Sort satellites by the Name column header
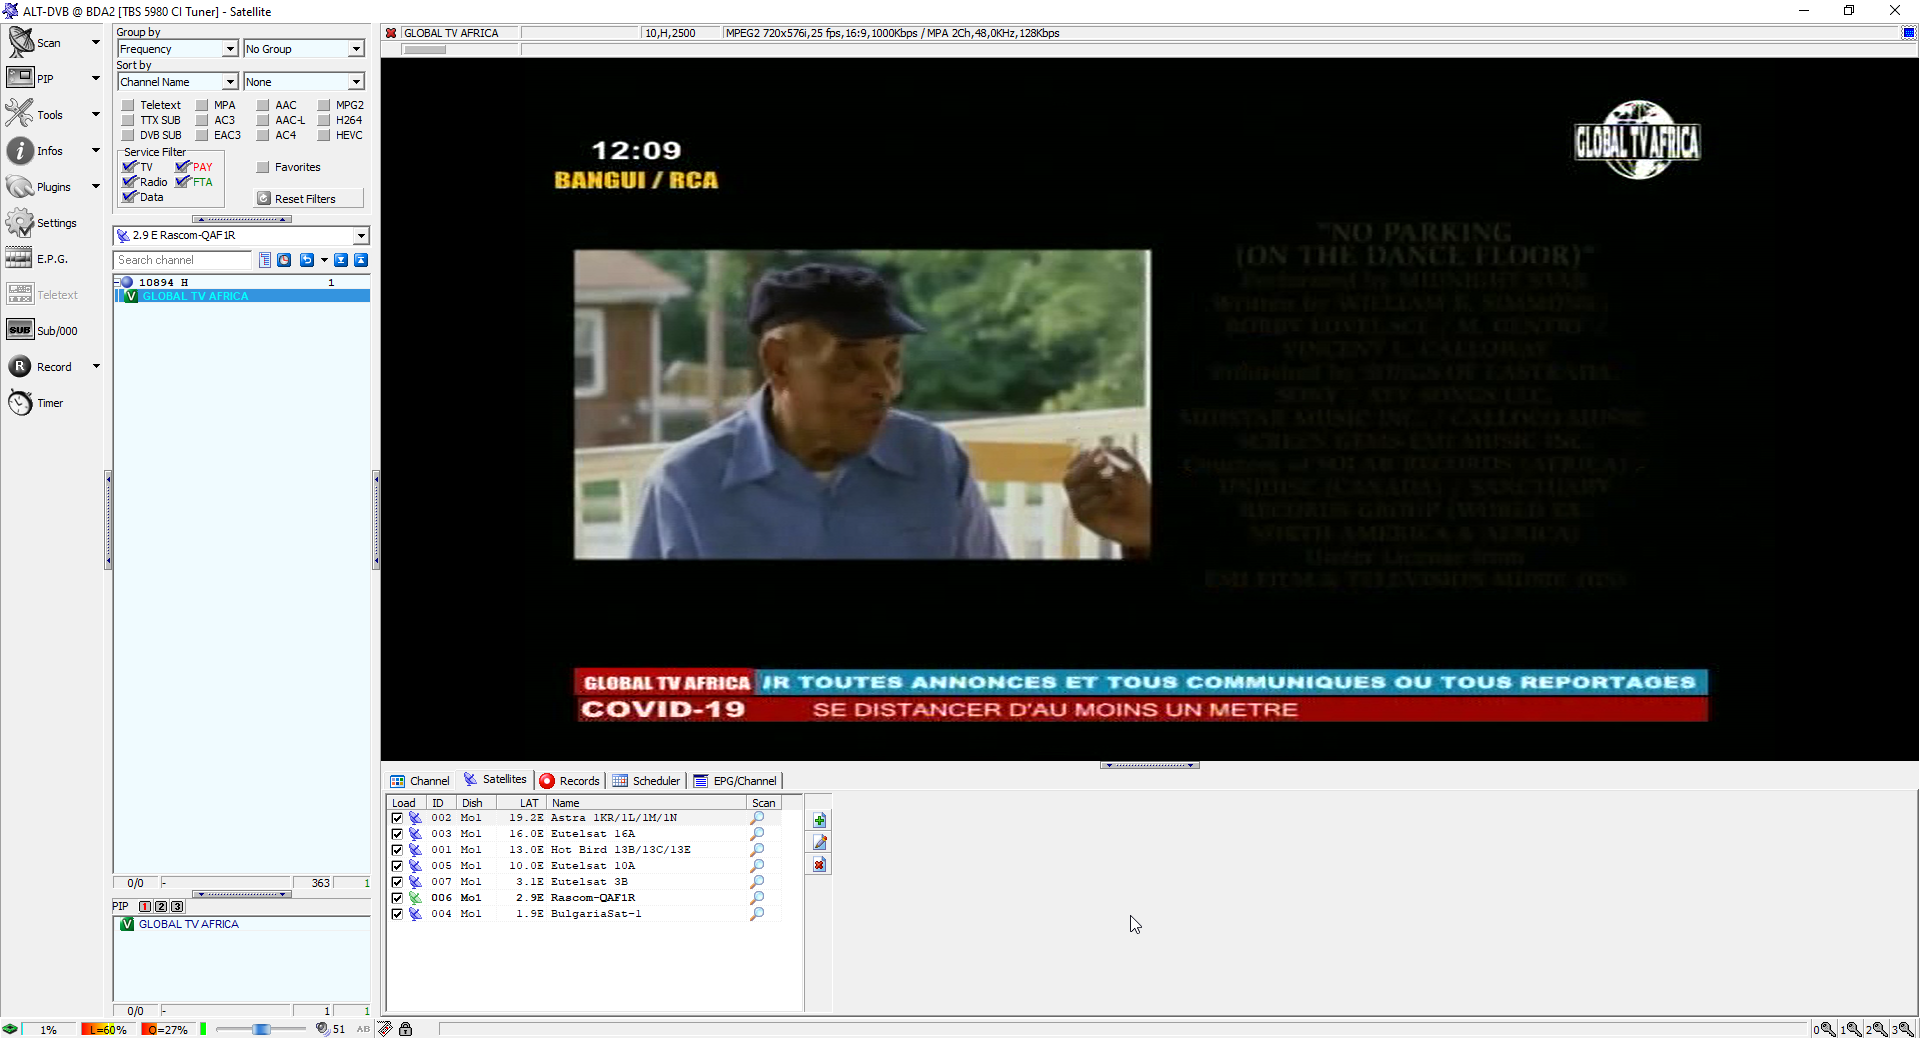This screenshot has width=1920, height=1038. (646, 803)
